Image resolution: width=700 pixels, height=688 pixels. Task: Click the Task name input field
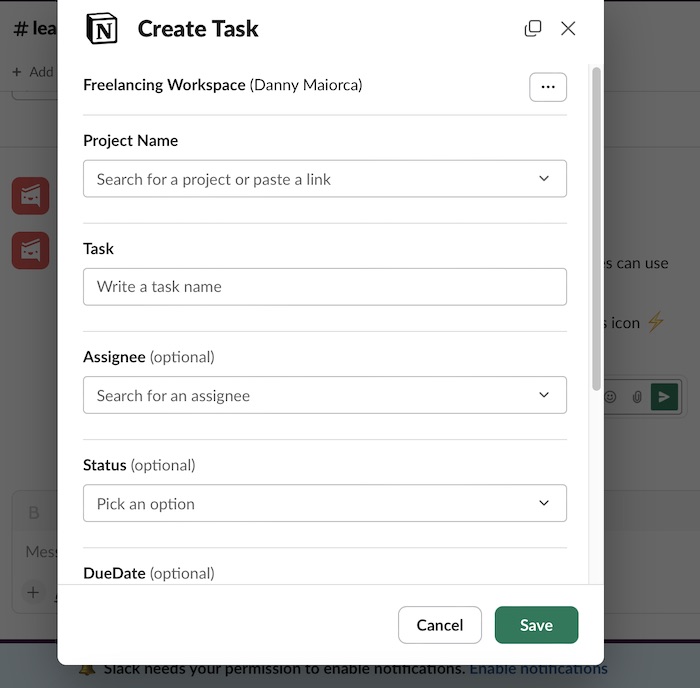[325, 287]
